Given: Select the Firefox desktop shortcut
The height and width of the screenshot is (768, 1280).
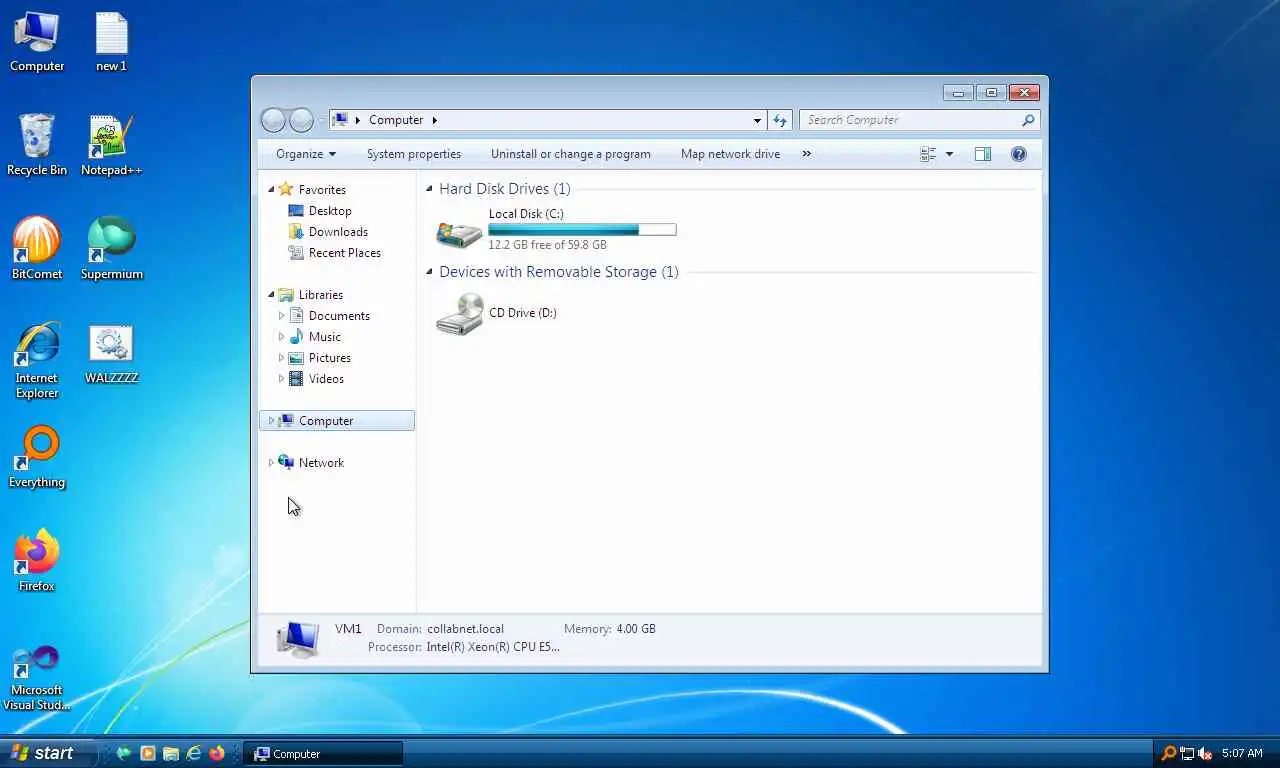Looking at the screenshot, I should tap(37, 561).
